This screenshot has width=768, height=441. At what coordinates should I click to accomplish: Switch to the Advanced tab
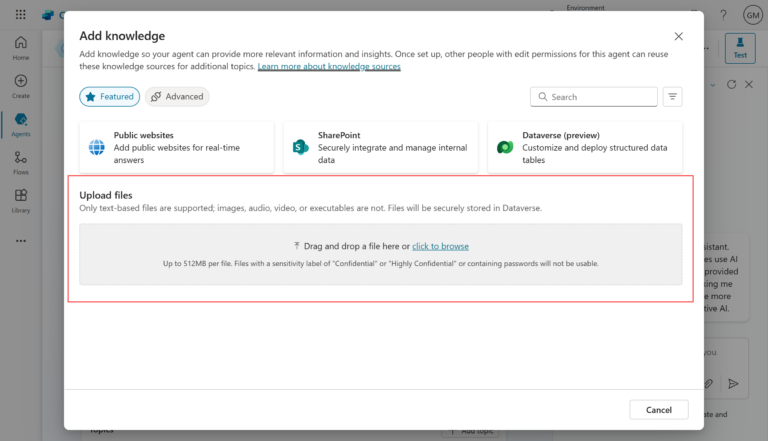(x=177, y=97)
